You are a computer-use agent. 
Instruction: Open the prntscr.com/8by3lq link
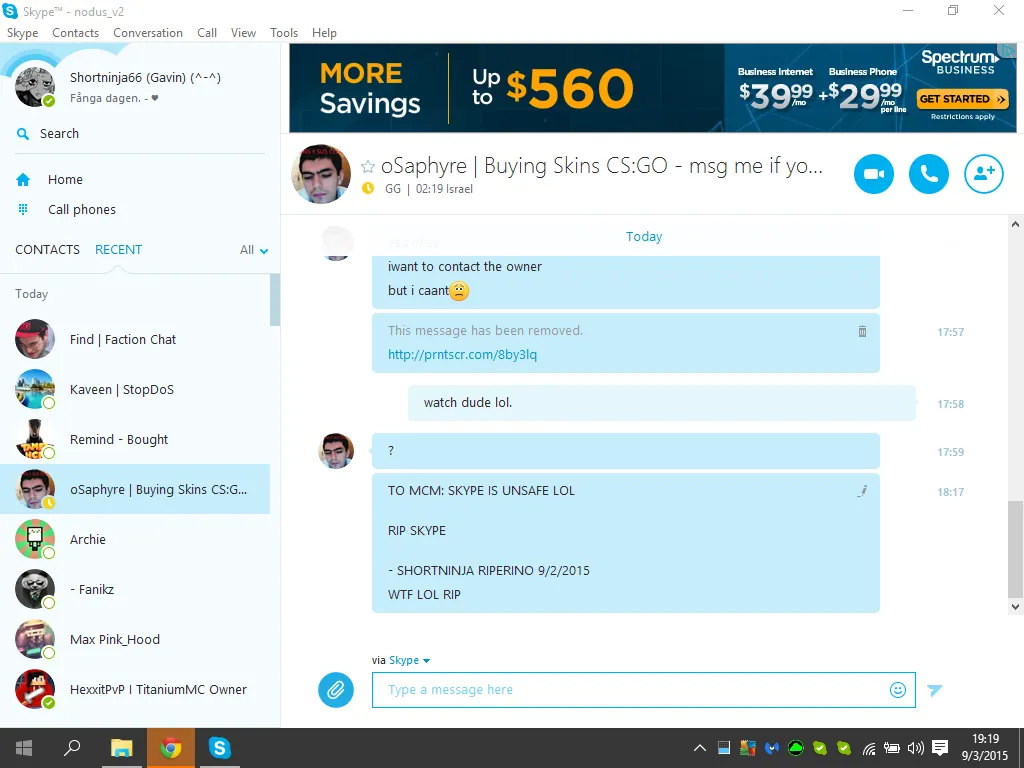pos(462,355)
